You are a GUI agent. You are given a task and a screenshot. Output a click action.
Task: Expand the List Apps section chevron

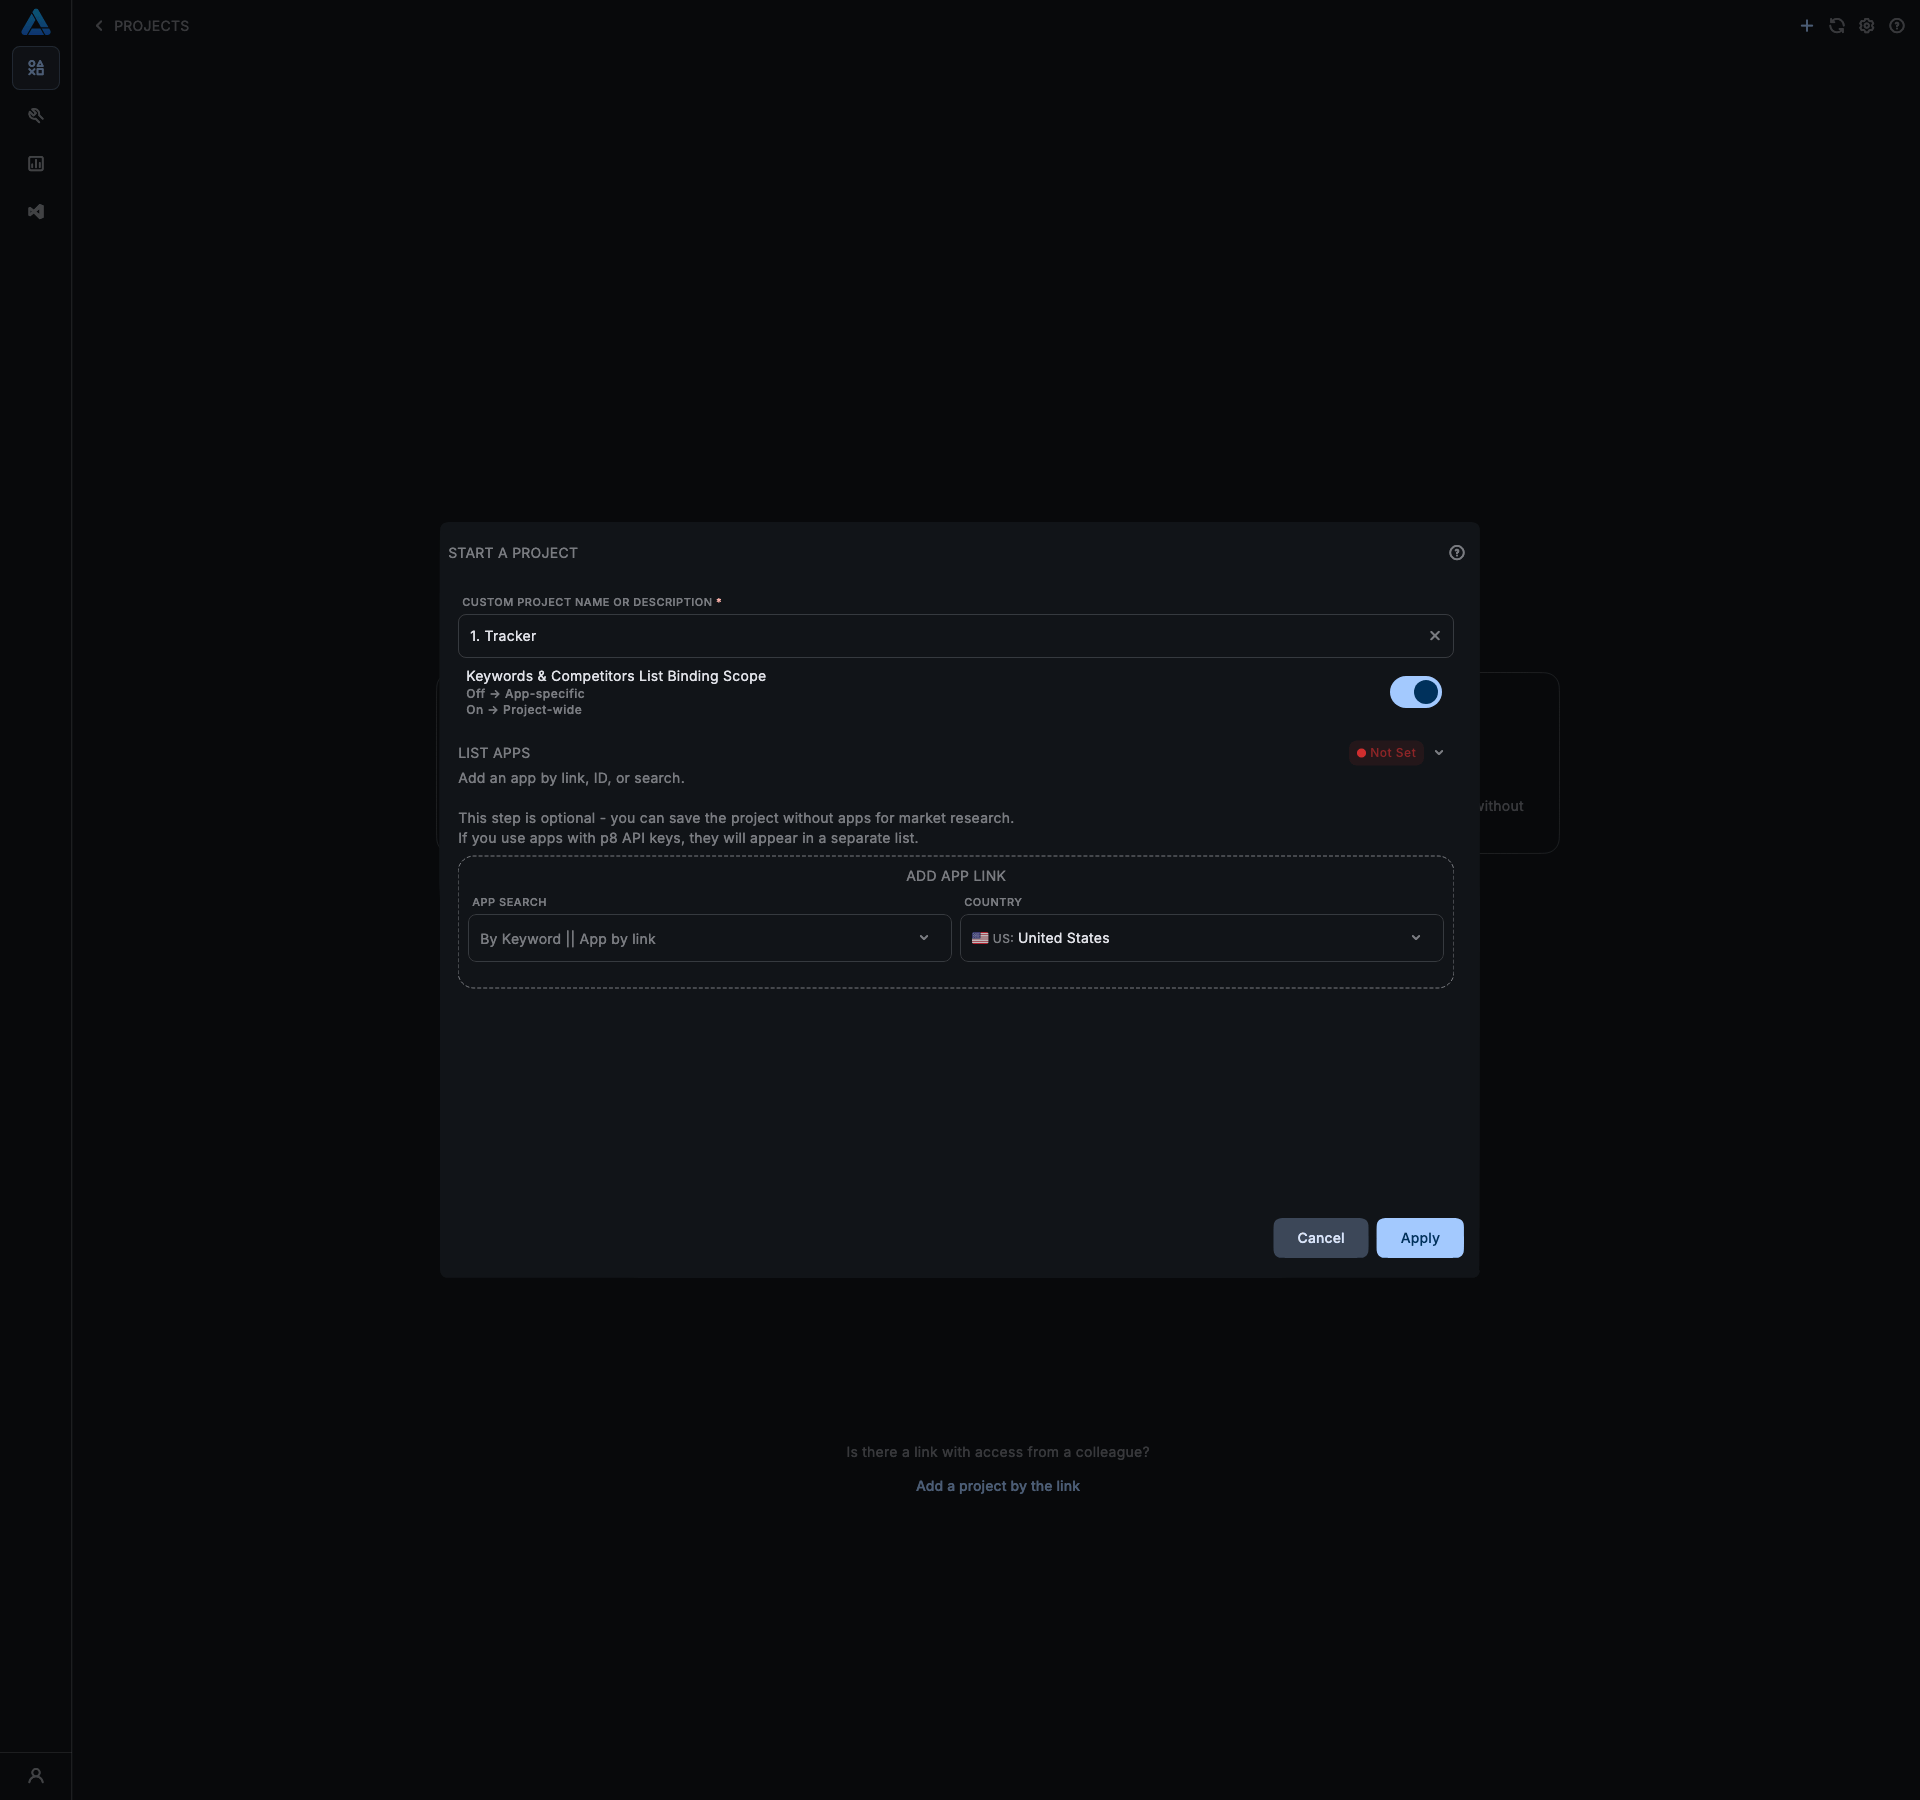[x=1439, y=753]
